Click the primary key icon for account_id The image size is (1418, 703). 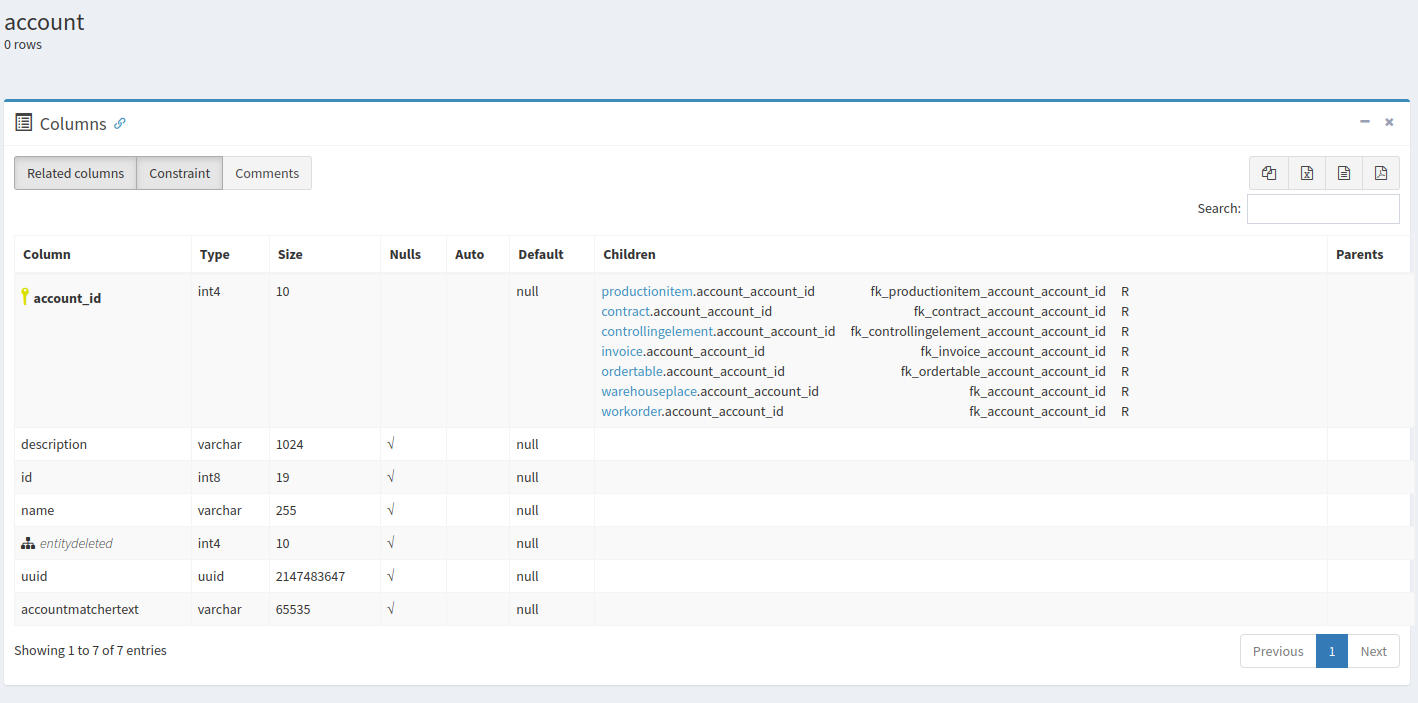click(x=25, y=297)
